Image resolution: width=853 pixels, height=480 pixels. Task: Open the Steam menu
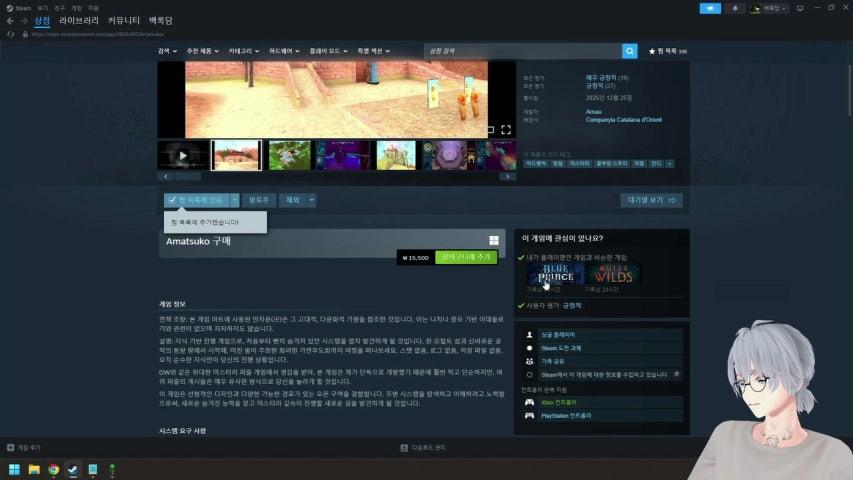pyautogui.click(x=18, y=8)
